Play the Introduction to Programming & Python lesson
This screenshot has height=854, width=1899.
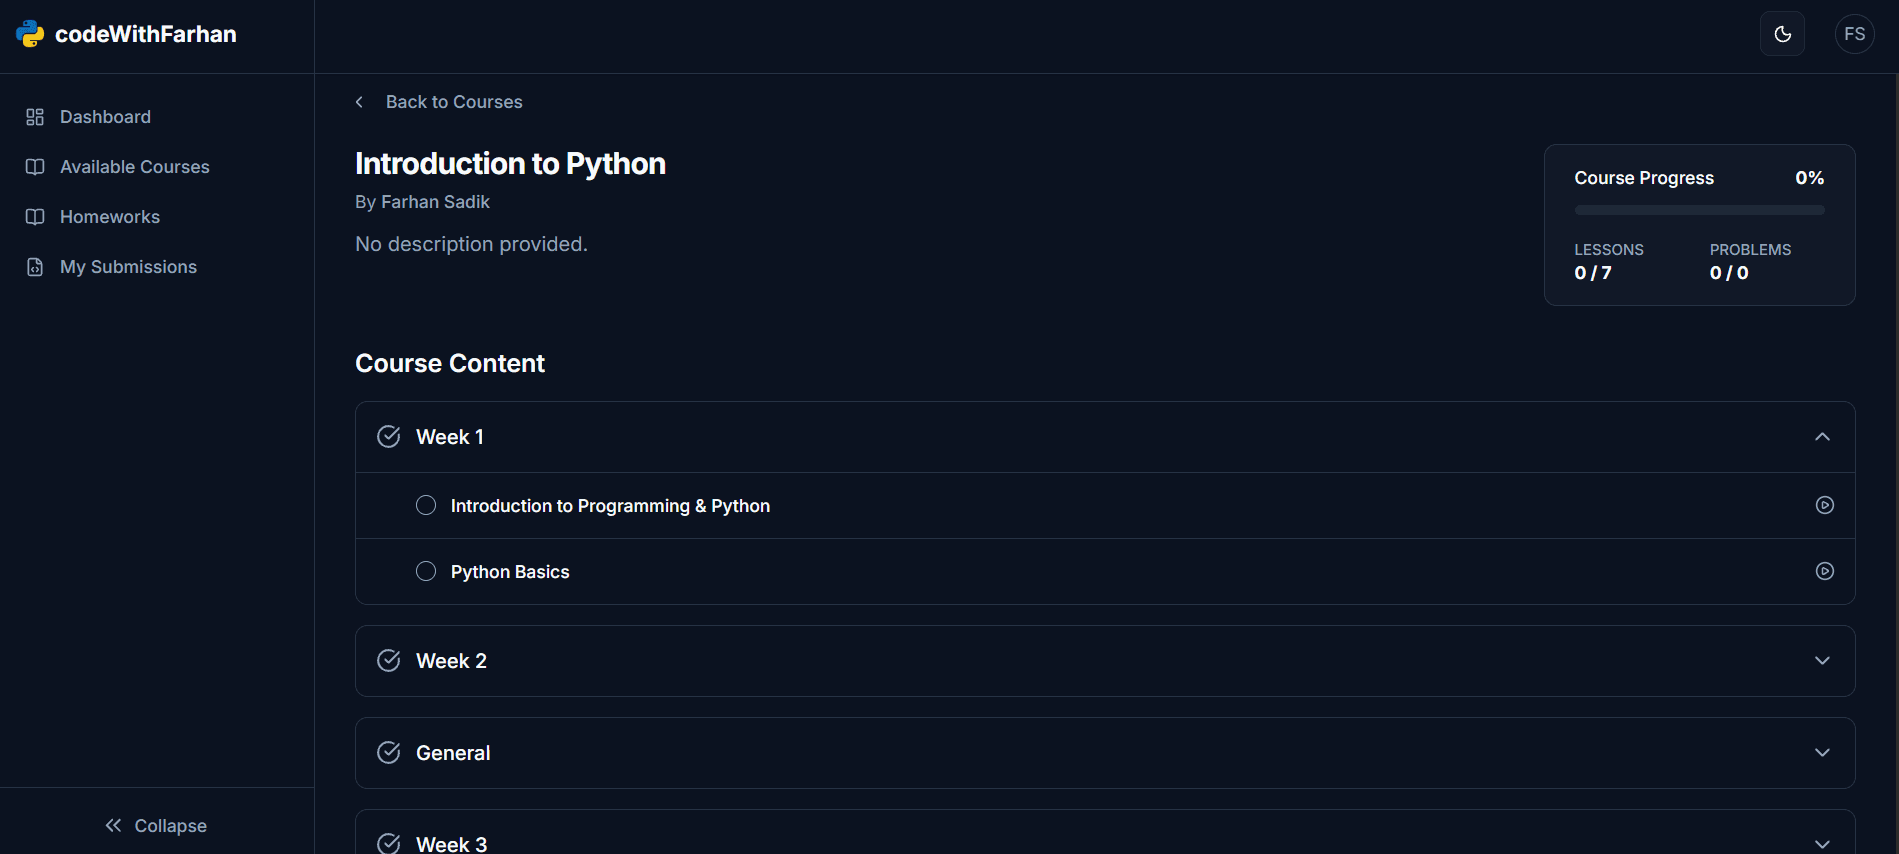click(x=1824, y=505)
